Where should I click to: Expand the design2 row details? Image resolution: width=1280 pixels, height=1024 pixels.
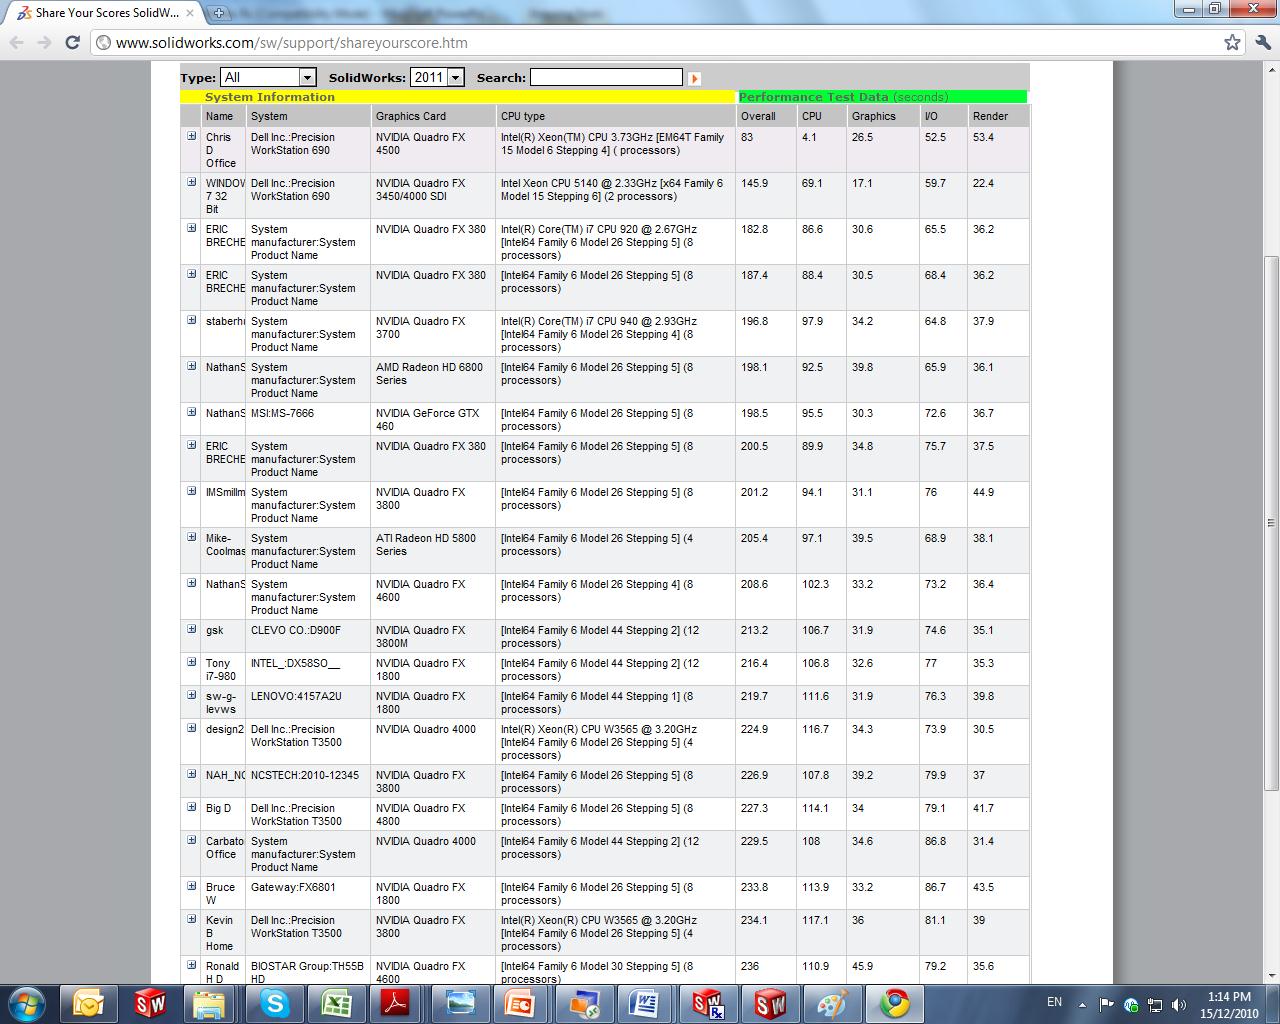coord(191,728)
